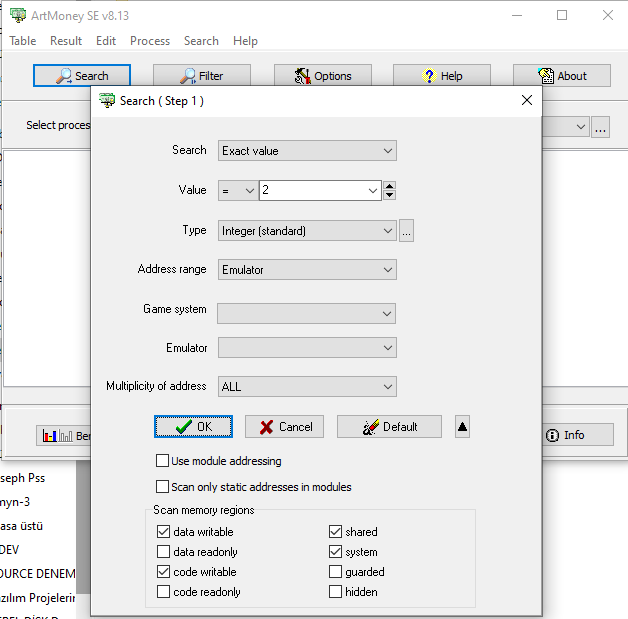Click the 'nyn-3' item behind ArtMoney

point(15,502)
